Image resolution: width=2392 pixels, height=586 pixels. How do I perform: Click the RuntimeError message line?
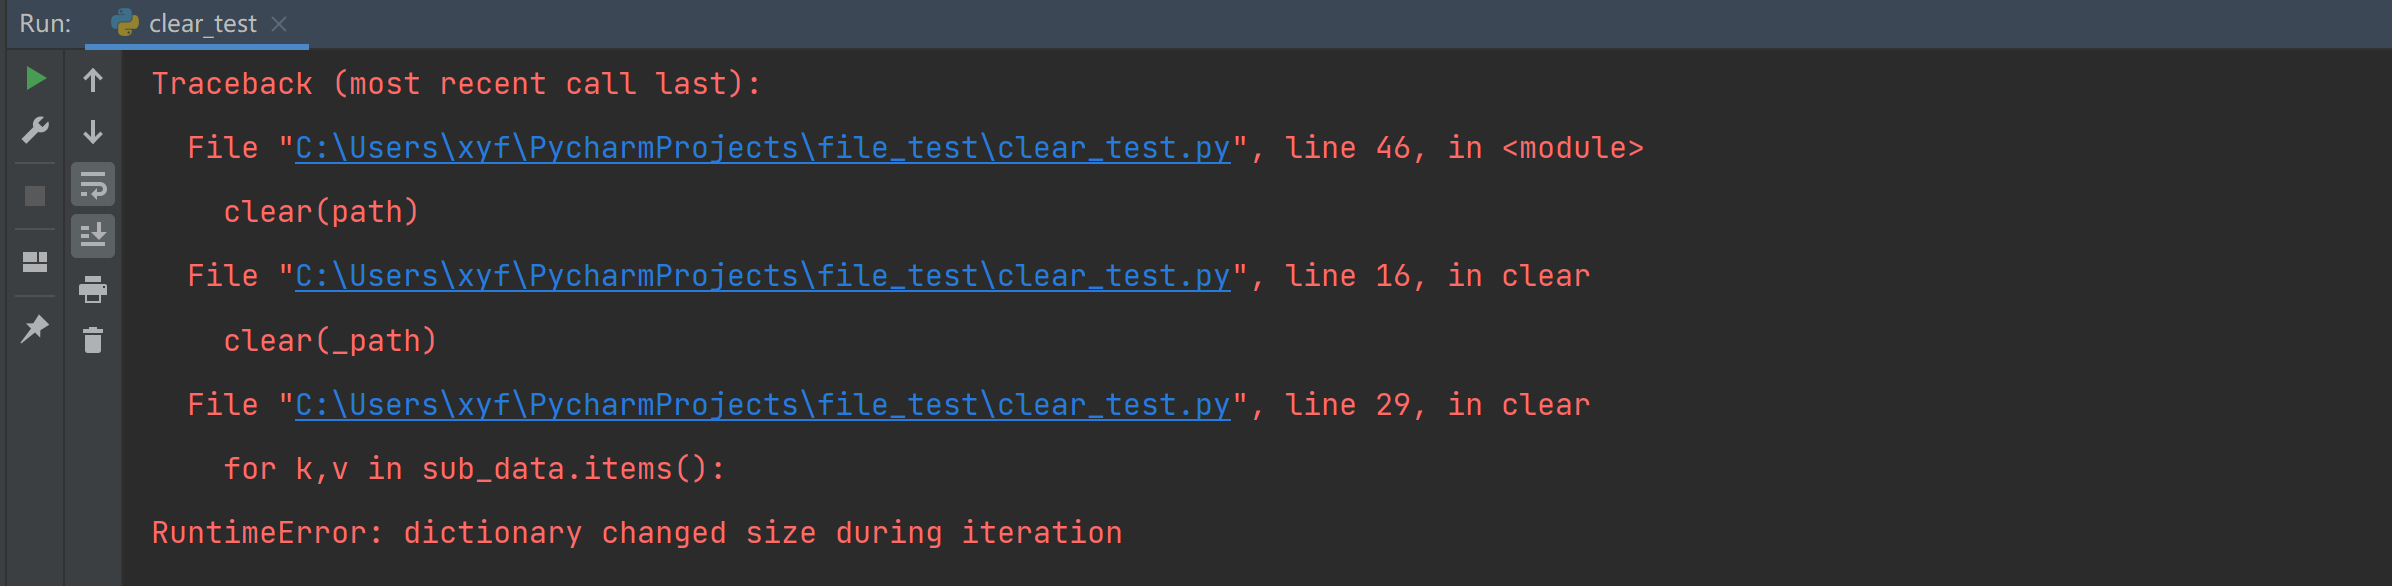click(636, 533)
